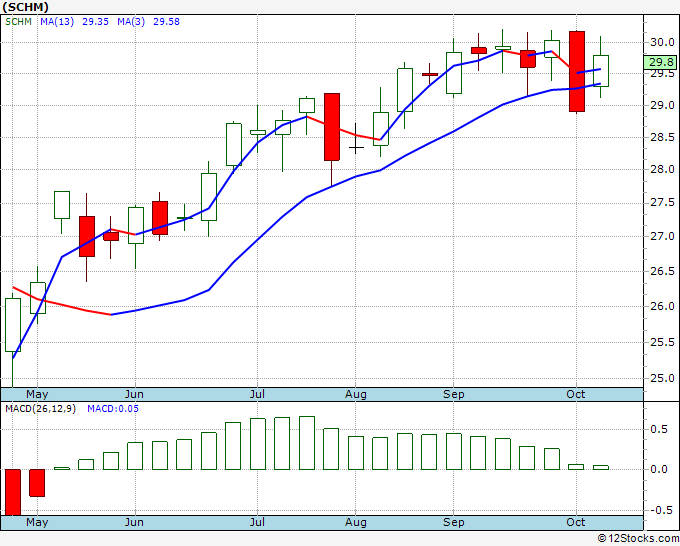Click the 25.0 price axis label

pyautogui.click(x=662, y=378)
